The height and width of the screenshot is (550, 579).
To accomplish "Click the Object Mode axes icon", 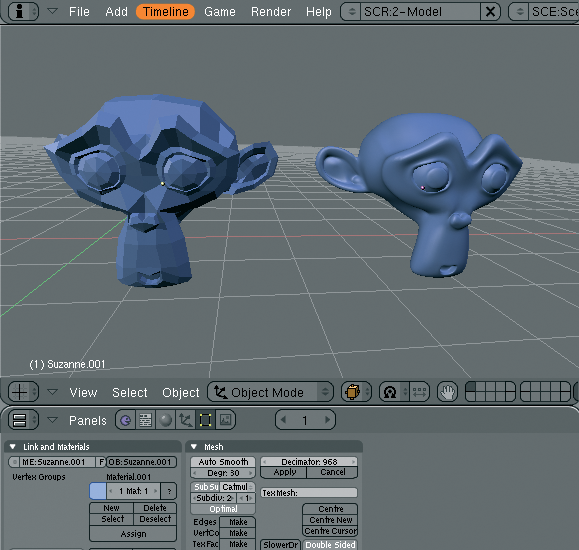I will [221, 392].
